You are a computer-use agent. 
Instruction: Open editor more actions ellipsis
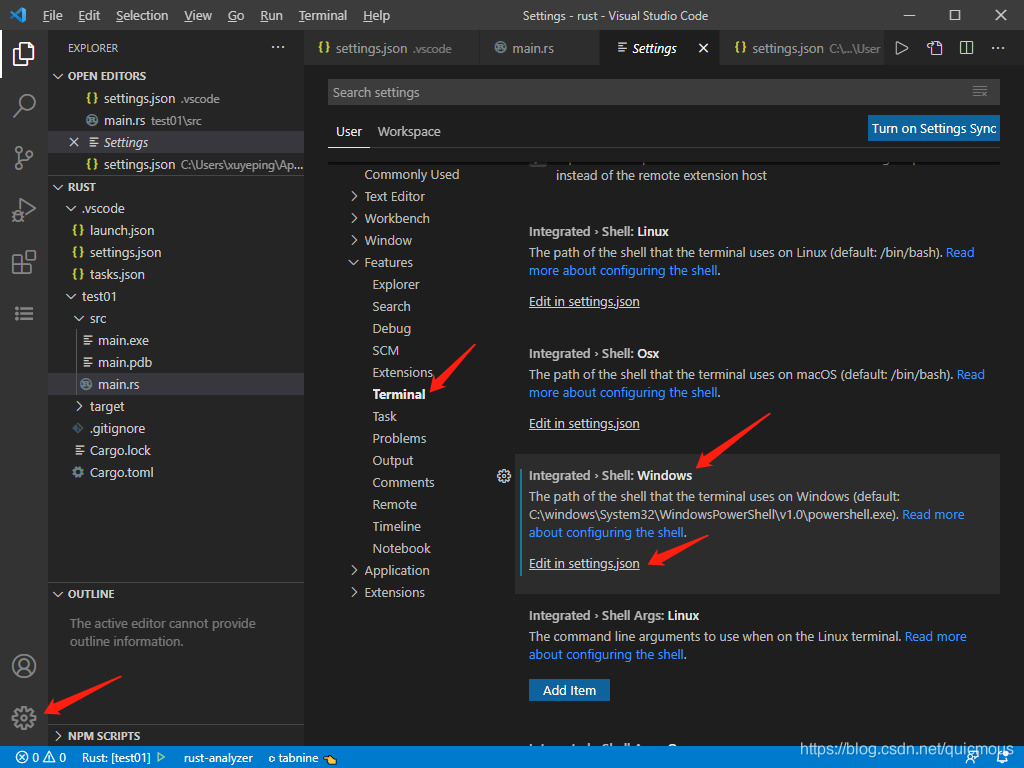[x=998, y=48]
